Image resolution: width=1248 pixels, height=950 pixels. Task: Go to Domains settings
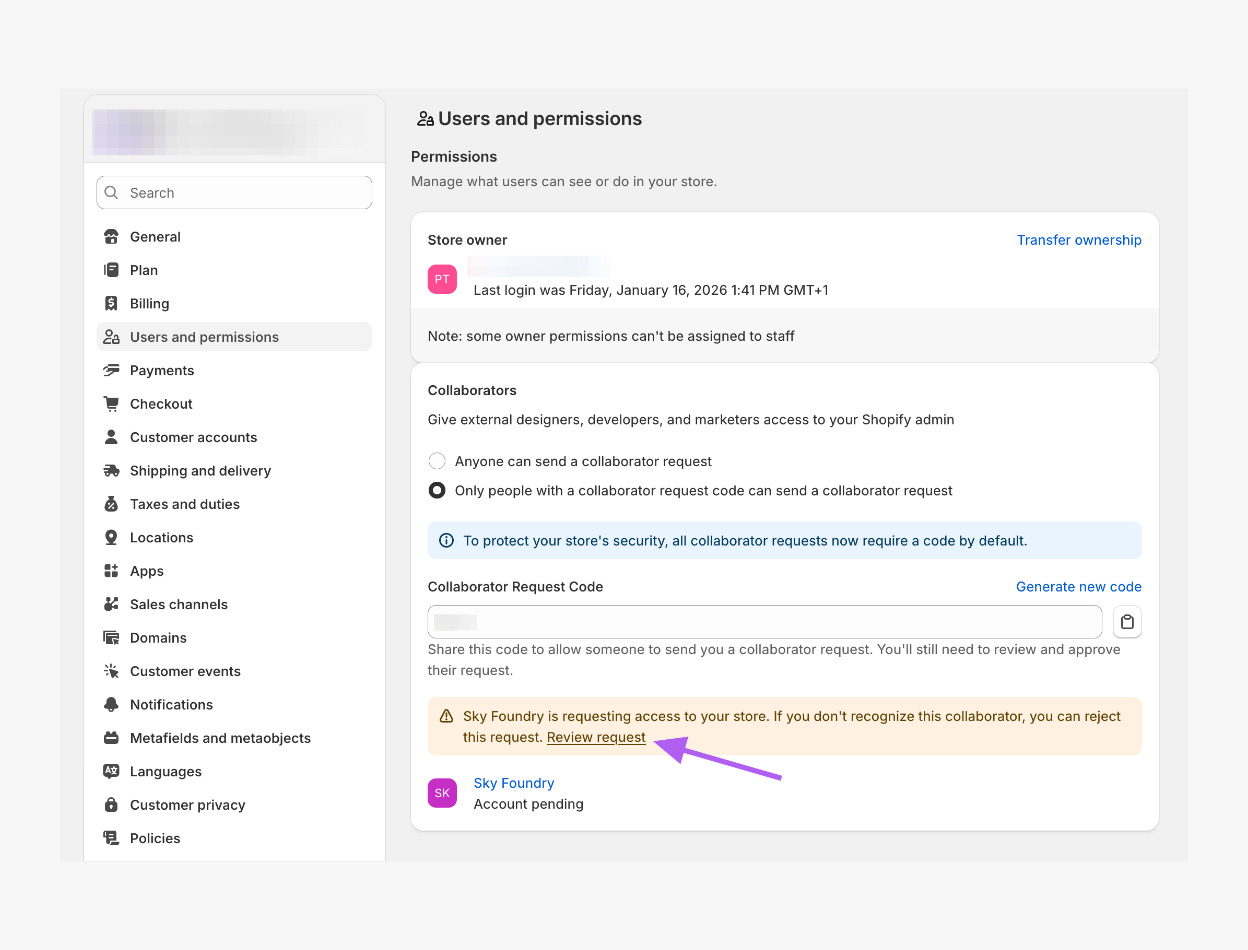pos(158,638)
